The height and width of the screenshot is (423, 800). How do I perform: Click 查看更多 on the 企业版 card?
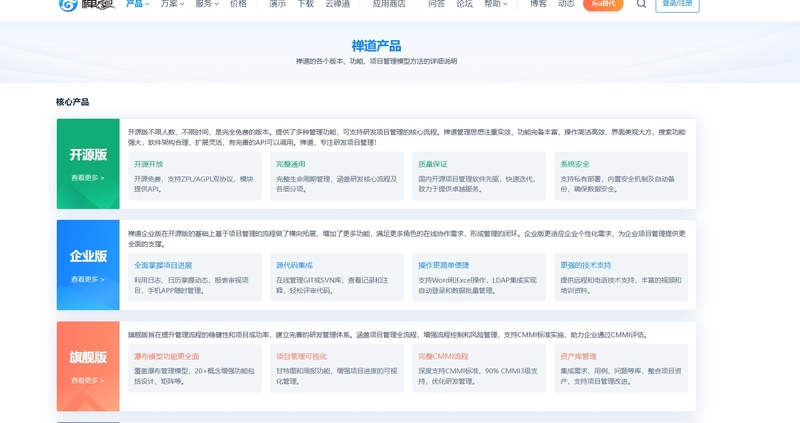[x=88, y=280]
